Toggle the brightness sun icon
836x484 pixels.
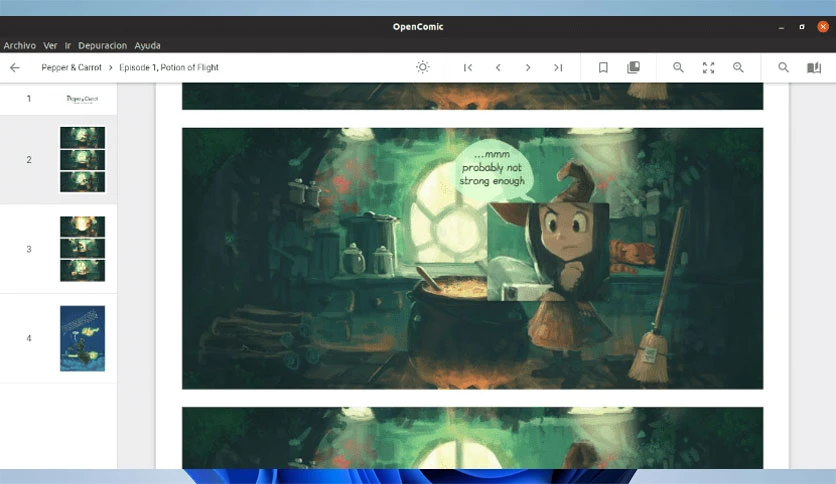click(x=422, y=67)
